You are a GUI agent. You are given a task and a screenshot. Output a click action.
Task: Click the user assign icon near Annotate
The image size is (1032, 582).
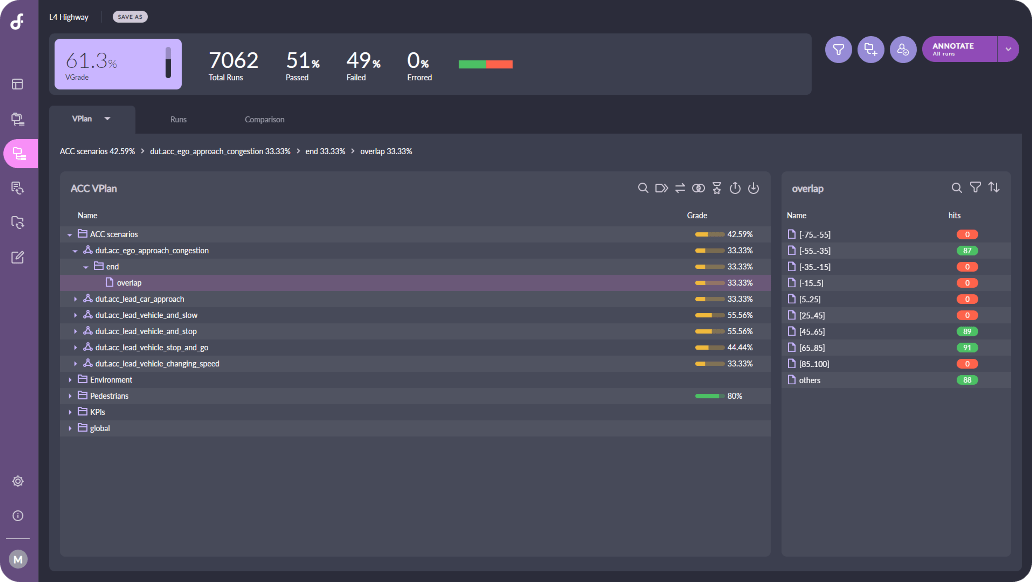pos(903,49)
